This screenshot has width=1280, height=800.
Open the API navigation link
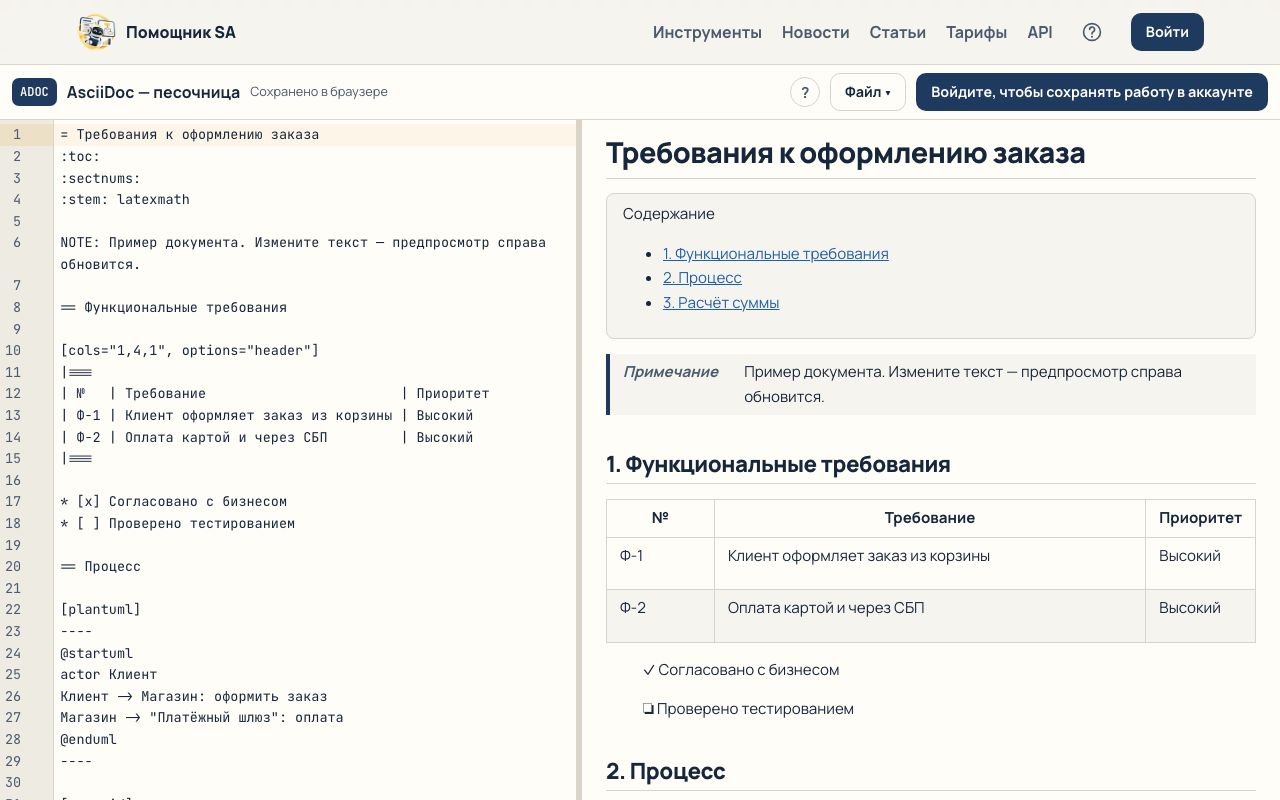coord(1040,32)
